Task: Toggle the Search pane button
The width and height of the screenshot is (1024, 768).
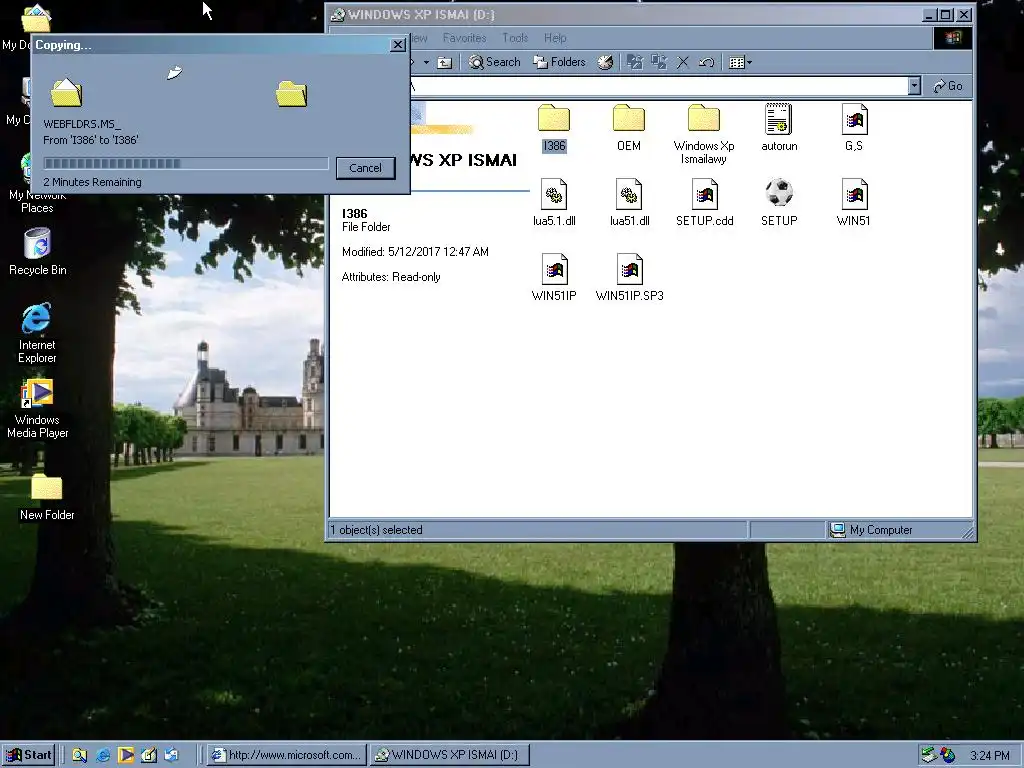Action: point(495,63)
